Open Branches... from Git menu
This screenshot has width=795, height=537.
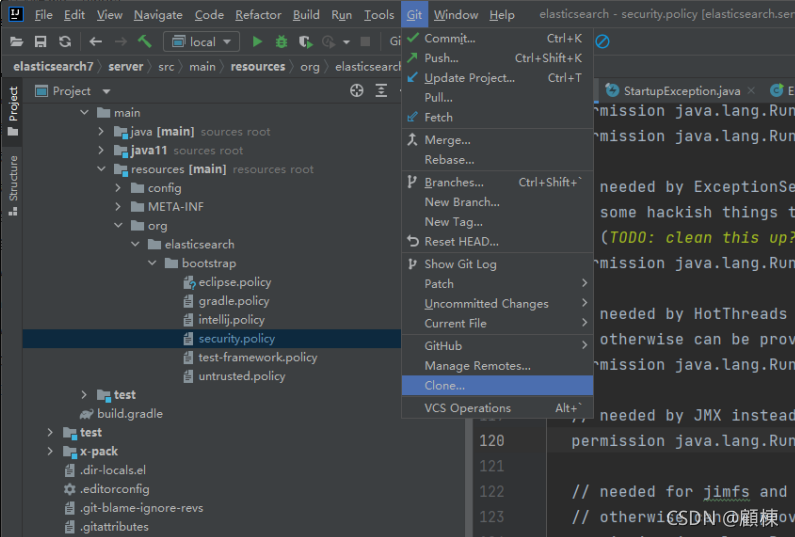pos(497,182)
